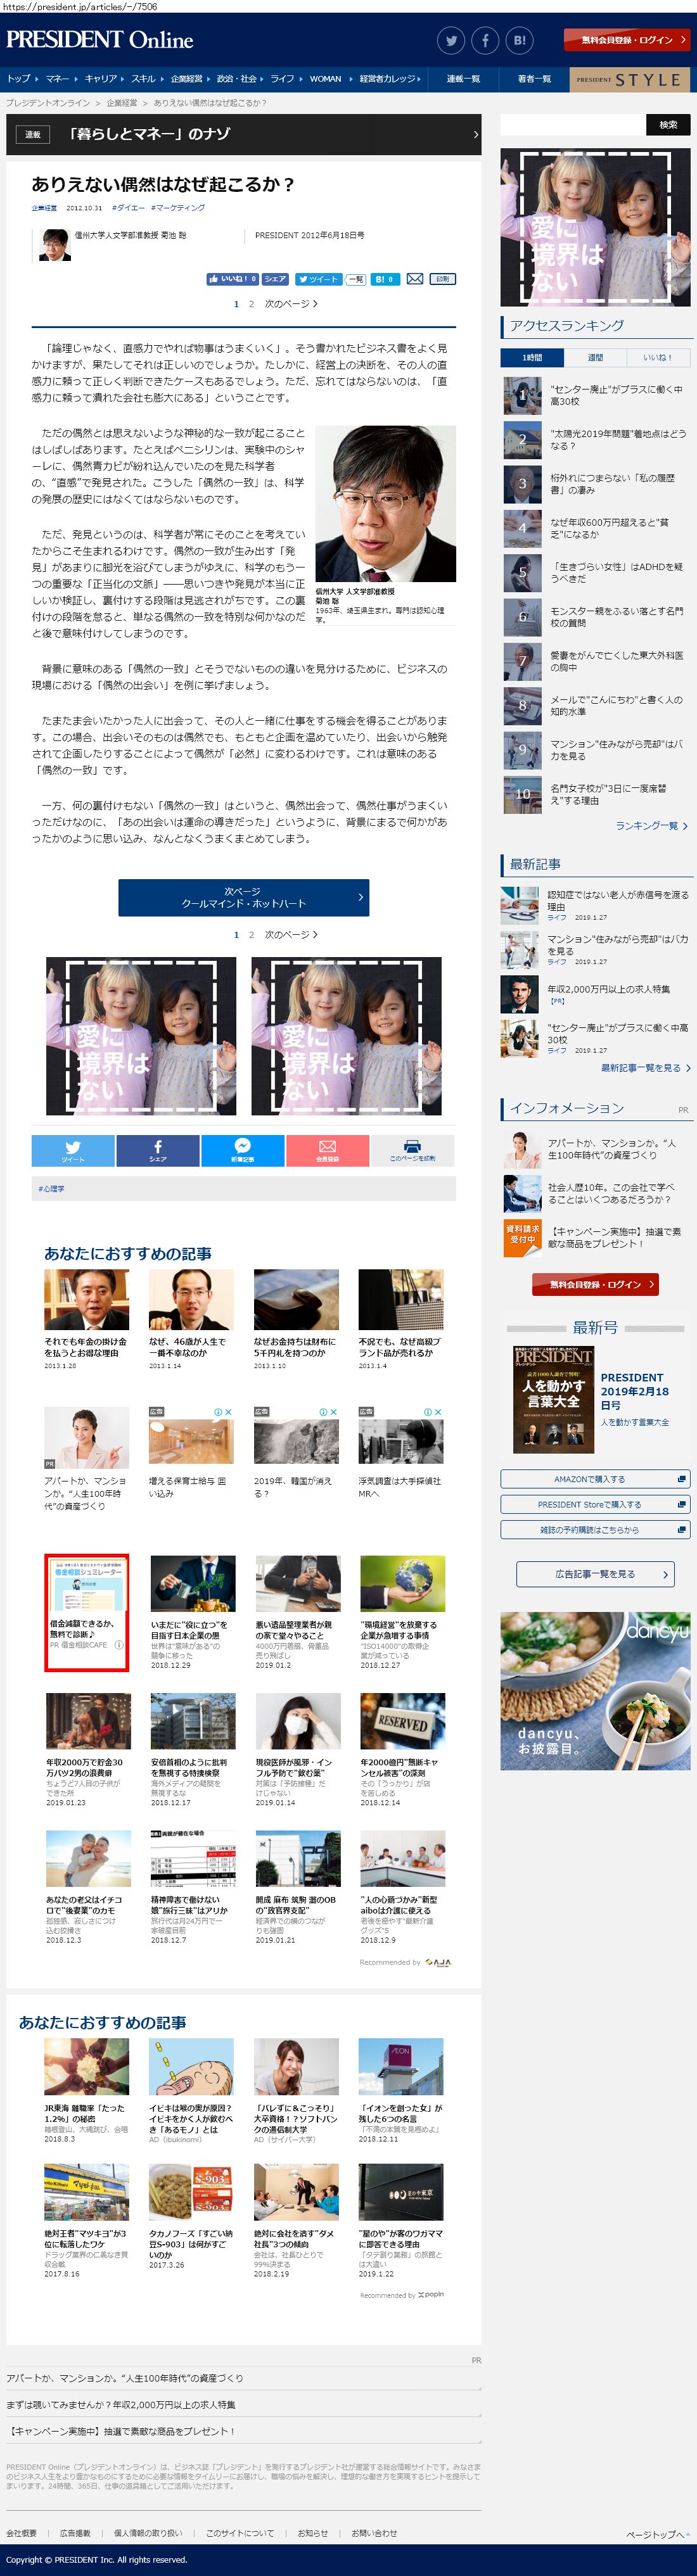697x2576 pixels.
Task: Open the Facebook icon in the header
Action: (485, 41)
